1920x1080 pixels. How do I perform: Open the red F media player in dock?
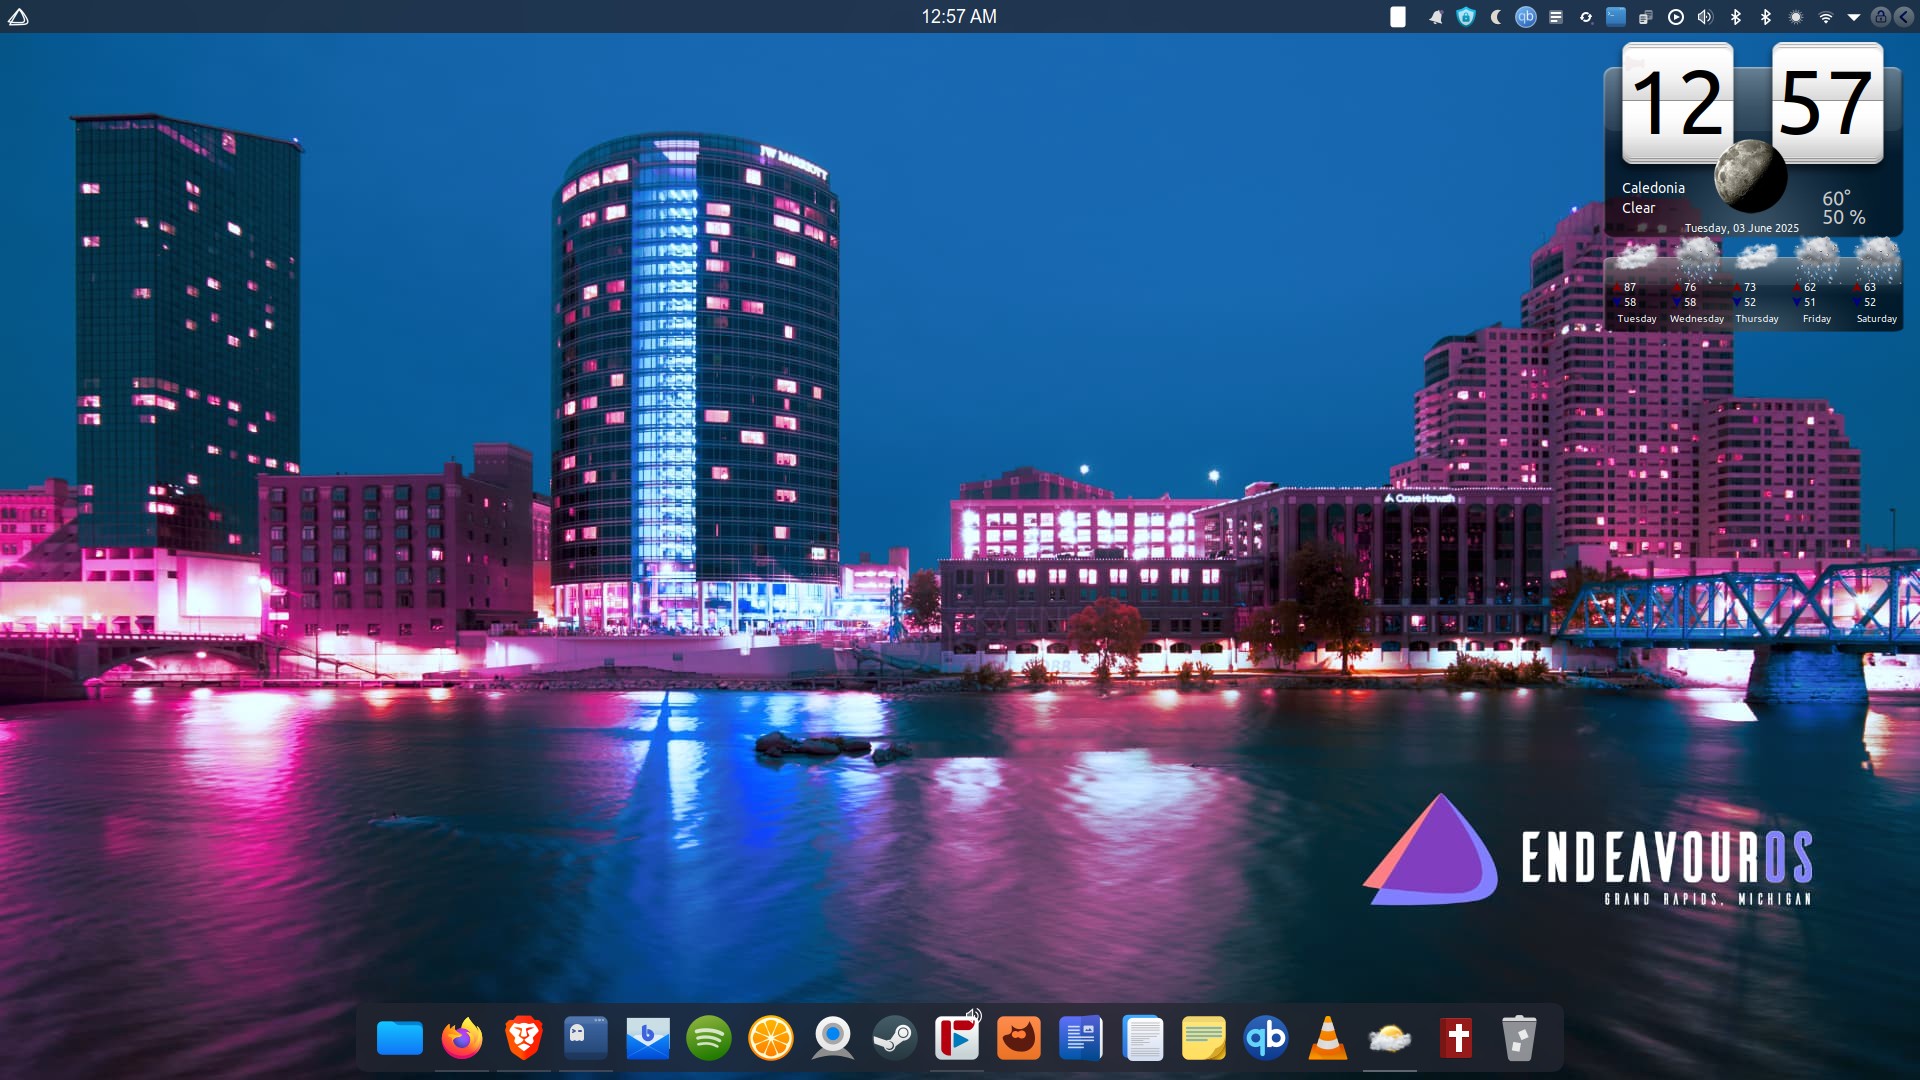[x=957, y=1038]
